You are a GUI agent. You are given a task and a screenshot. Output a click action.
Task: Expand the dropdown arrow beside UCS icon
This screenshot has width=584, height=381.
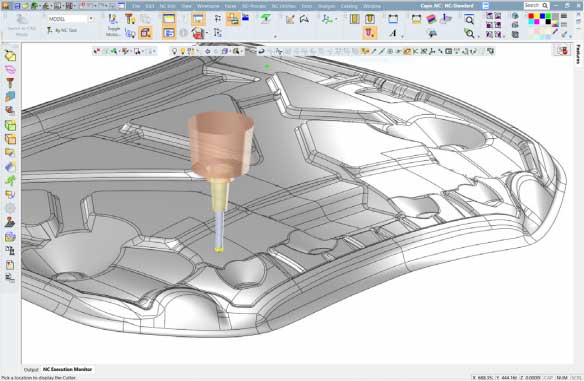tap(336, 20)
